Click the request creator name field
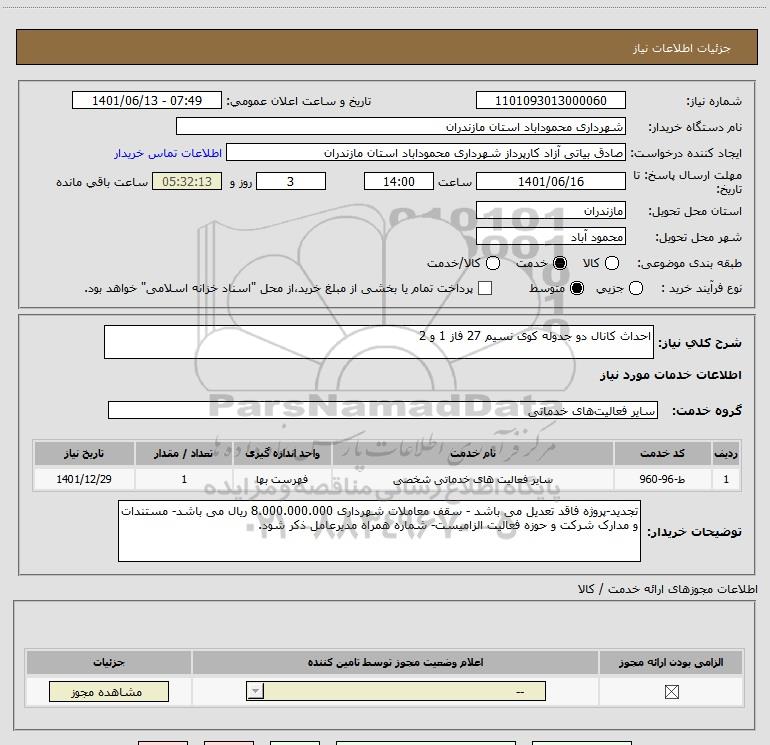 [426, 153]
